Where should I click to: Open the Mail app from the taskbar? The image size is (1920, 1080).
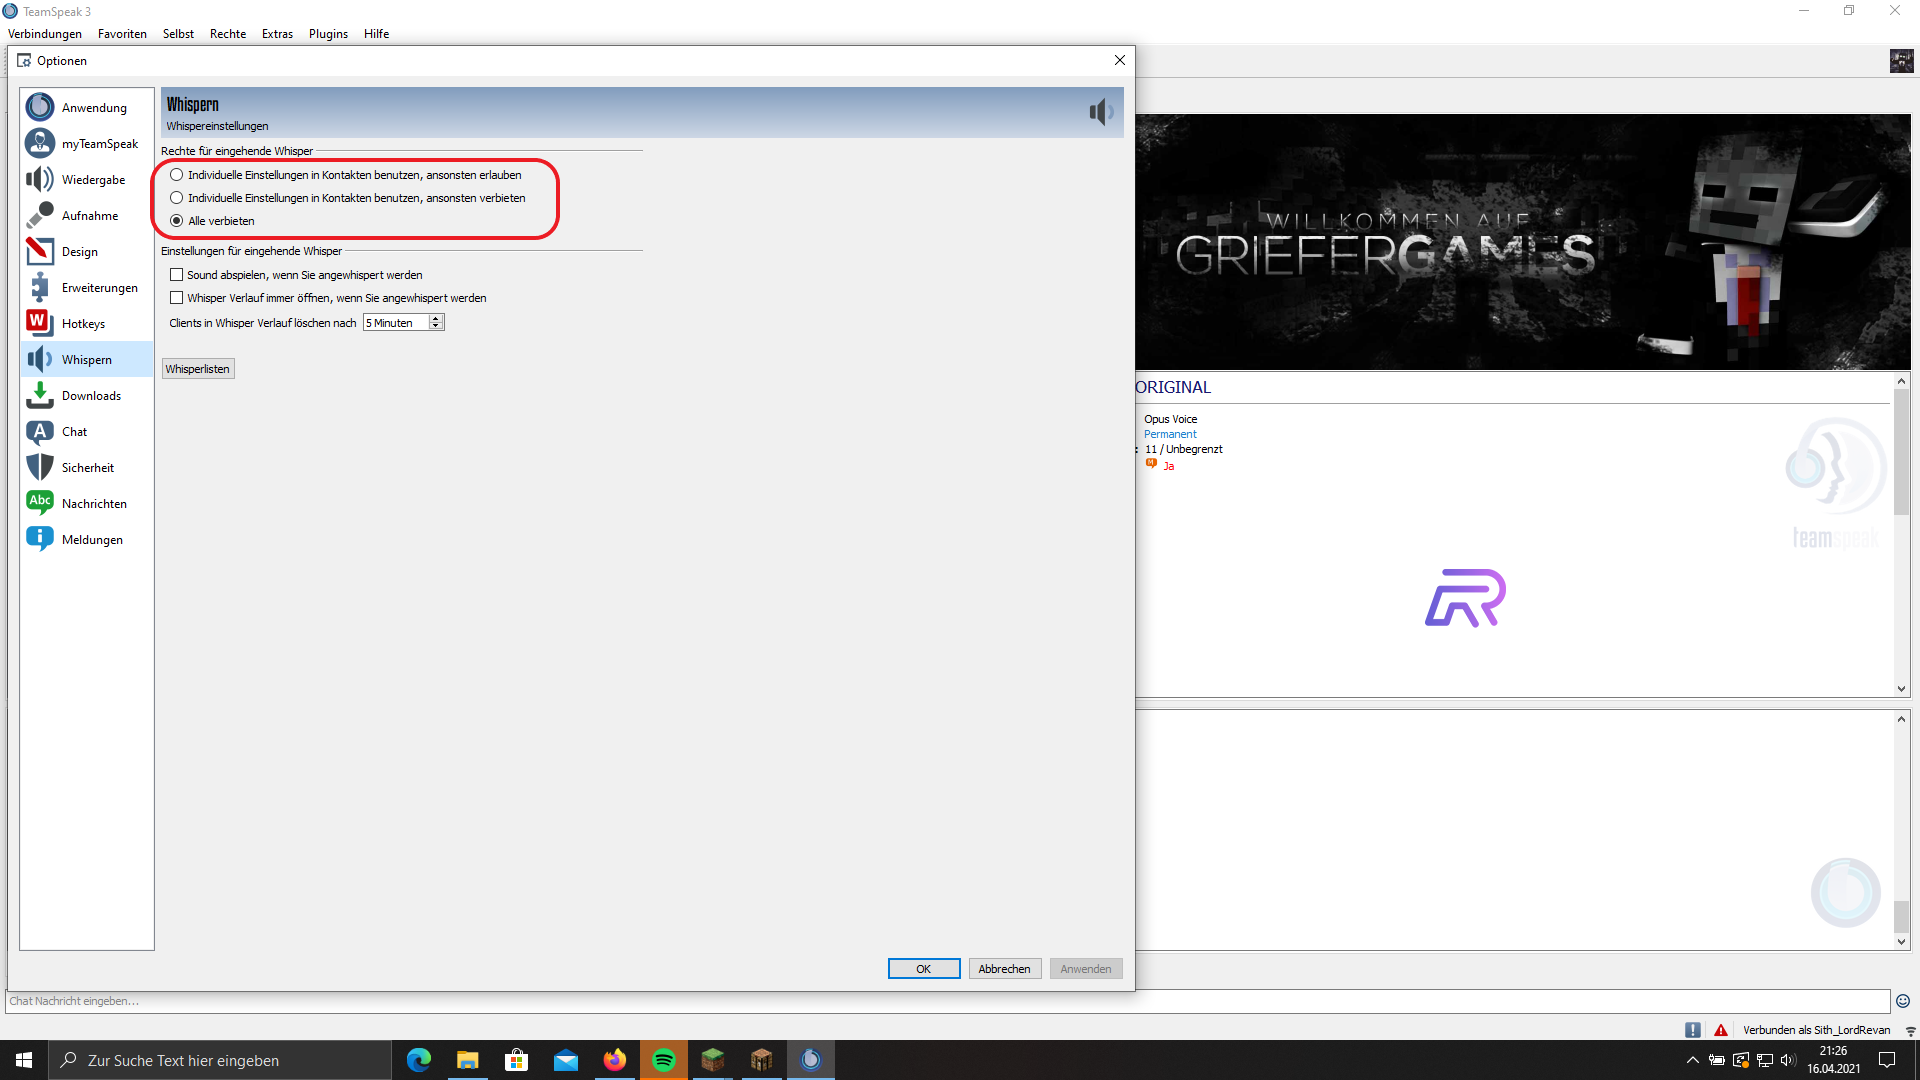(566, 1060)
